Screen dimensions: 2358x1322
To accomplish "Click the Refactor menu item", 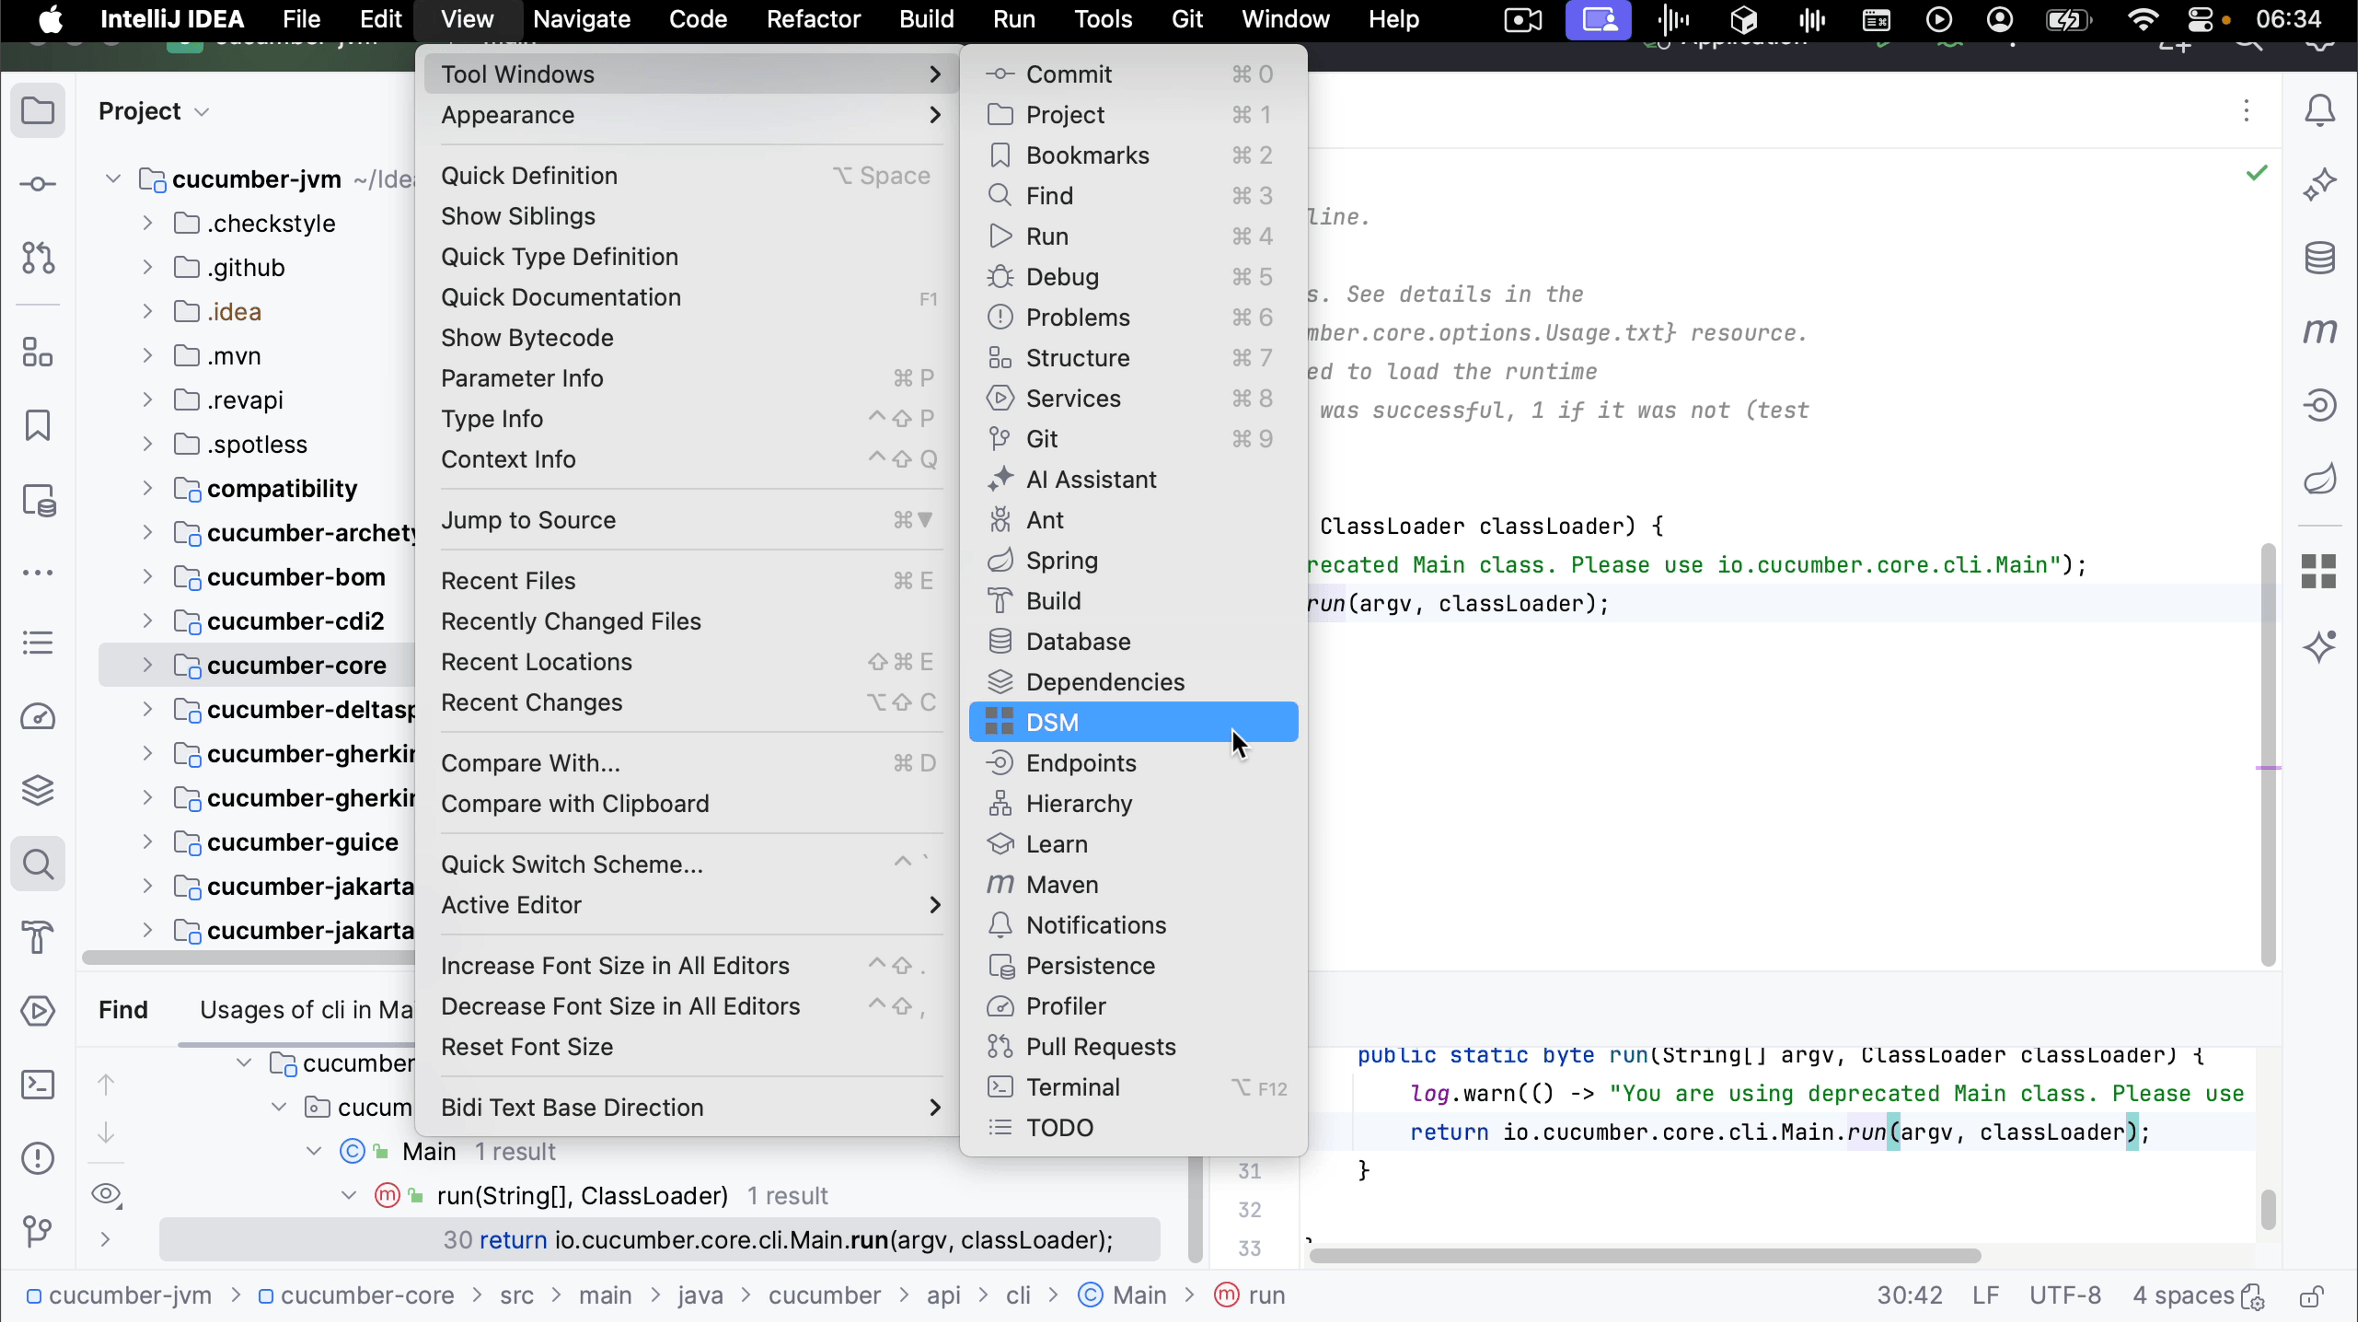I will [813, 19].
